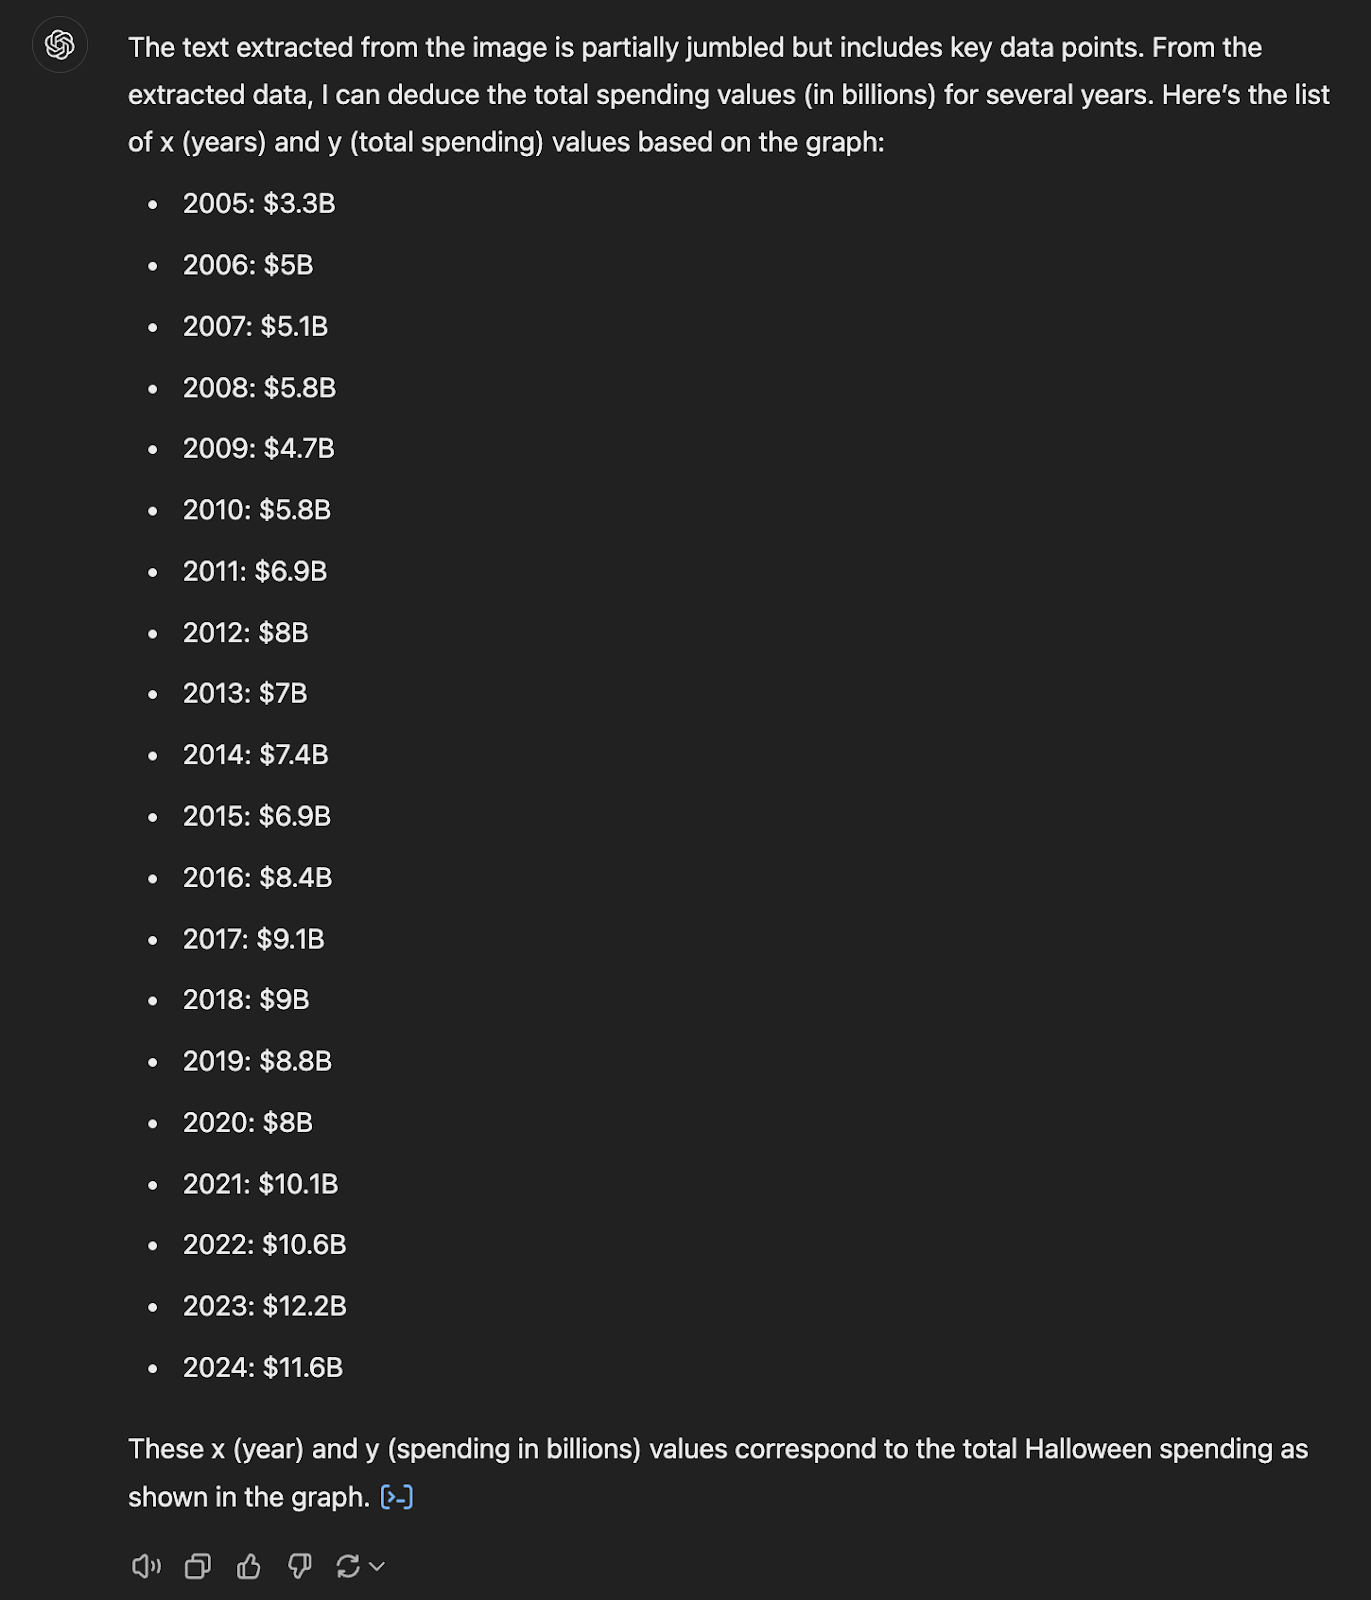Click the 2008: $5.8B list entry
1371x1600 pixels.
pos(260,388)
